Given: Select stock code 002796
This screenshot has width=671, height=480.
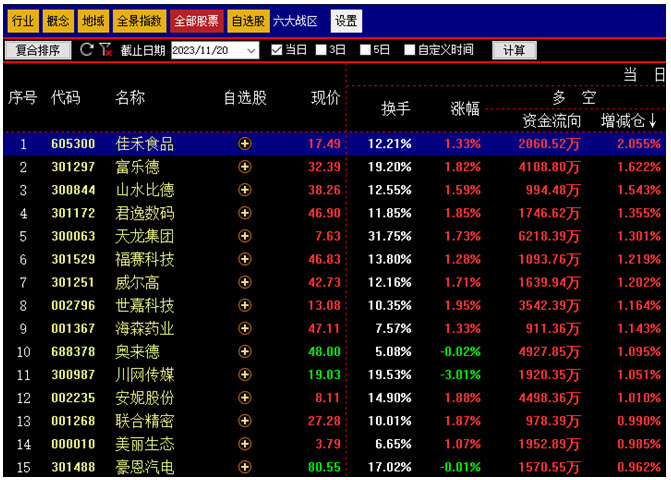Looking at the screenshot, I should pos(73,305).
